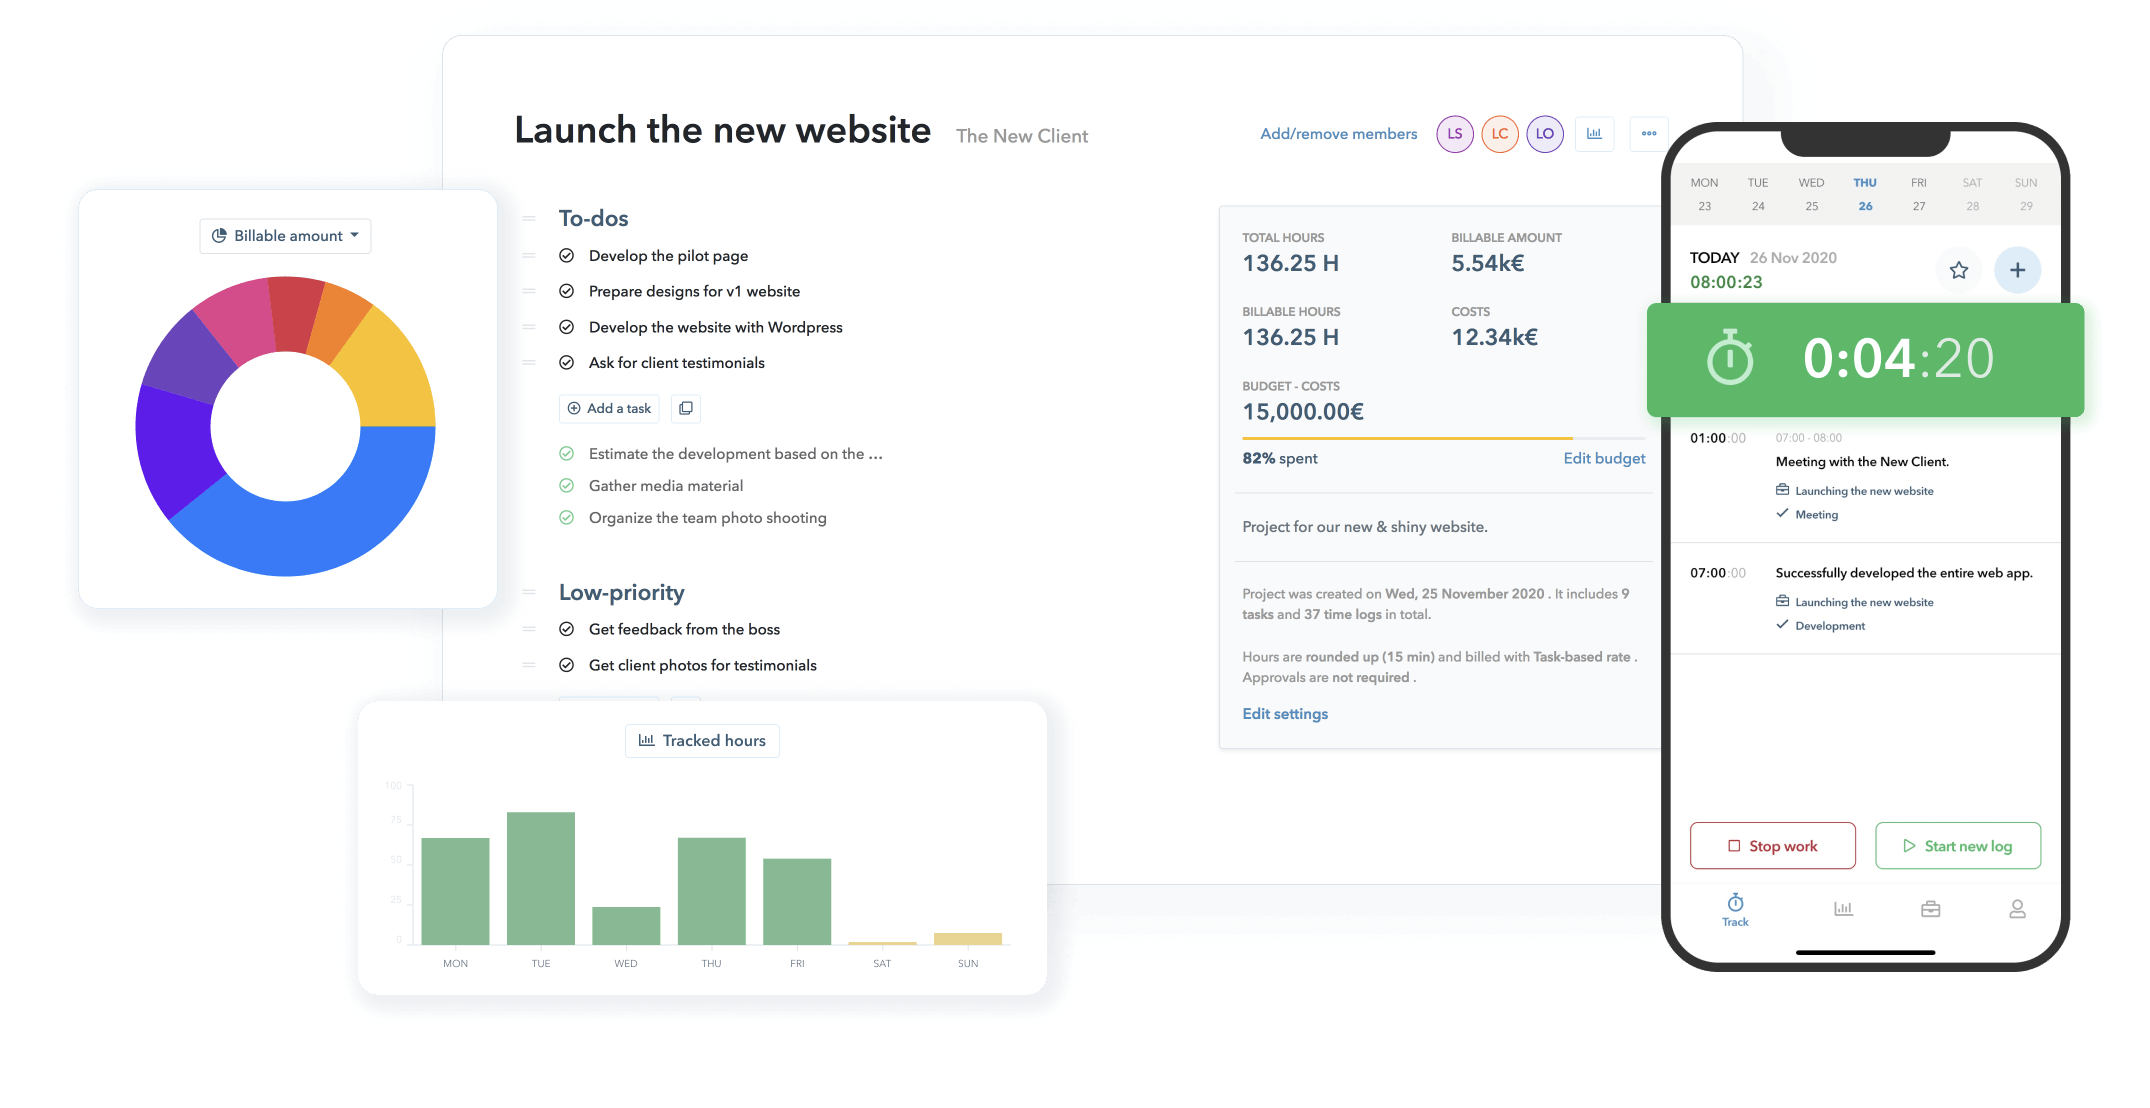This screenshot has height=1108, width=2150.
Task: Open the Billable amount dropdown
Action: coord(285,236)
